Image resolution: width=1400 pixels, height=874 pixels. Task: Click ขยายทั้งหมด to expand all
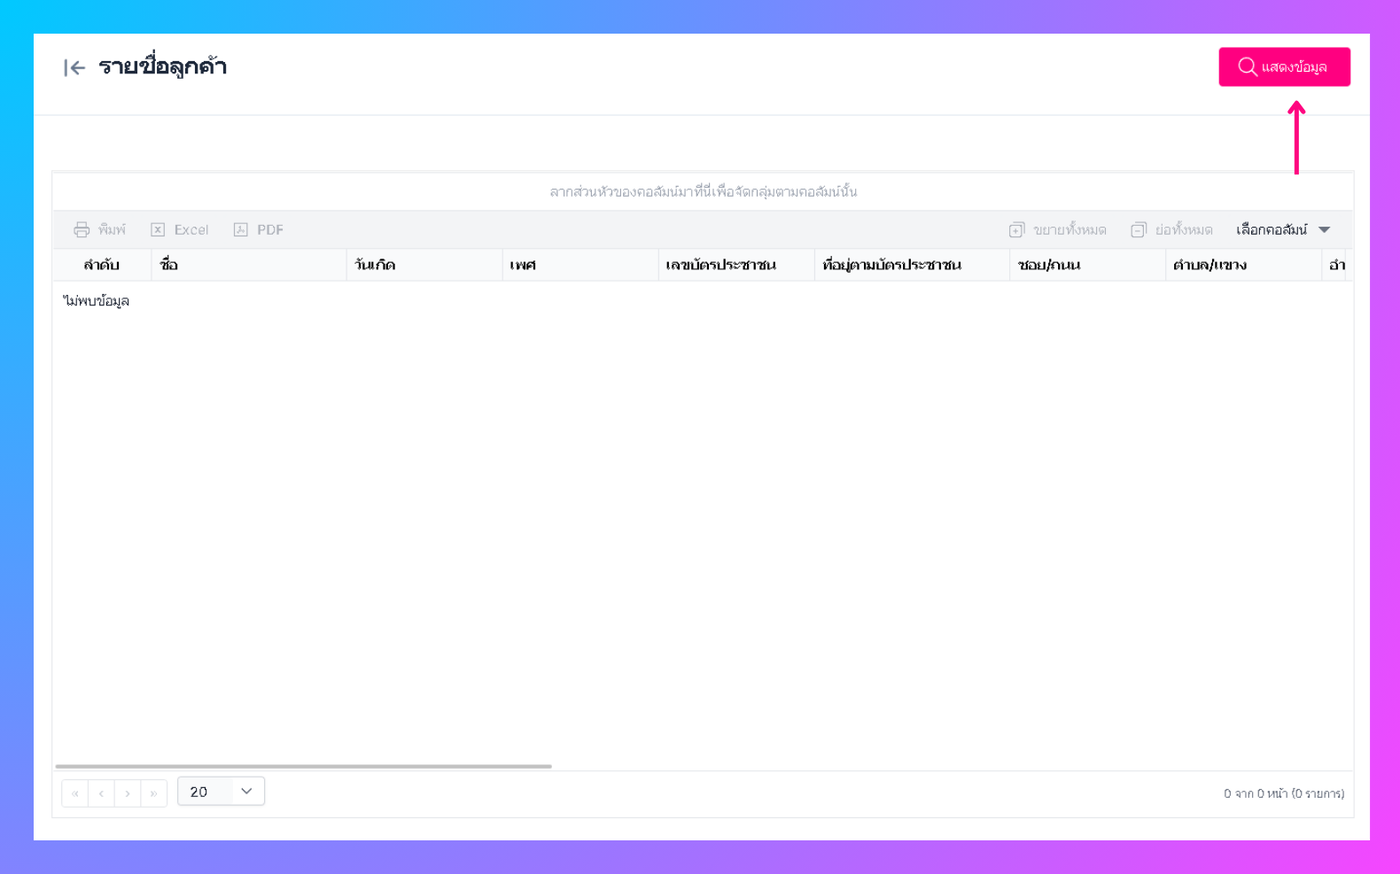[x=1058, y=230]
